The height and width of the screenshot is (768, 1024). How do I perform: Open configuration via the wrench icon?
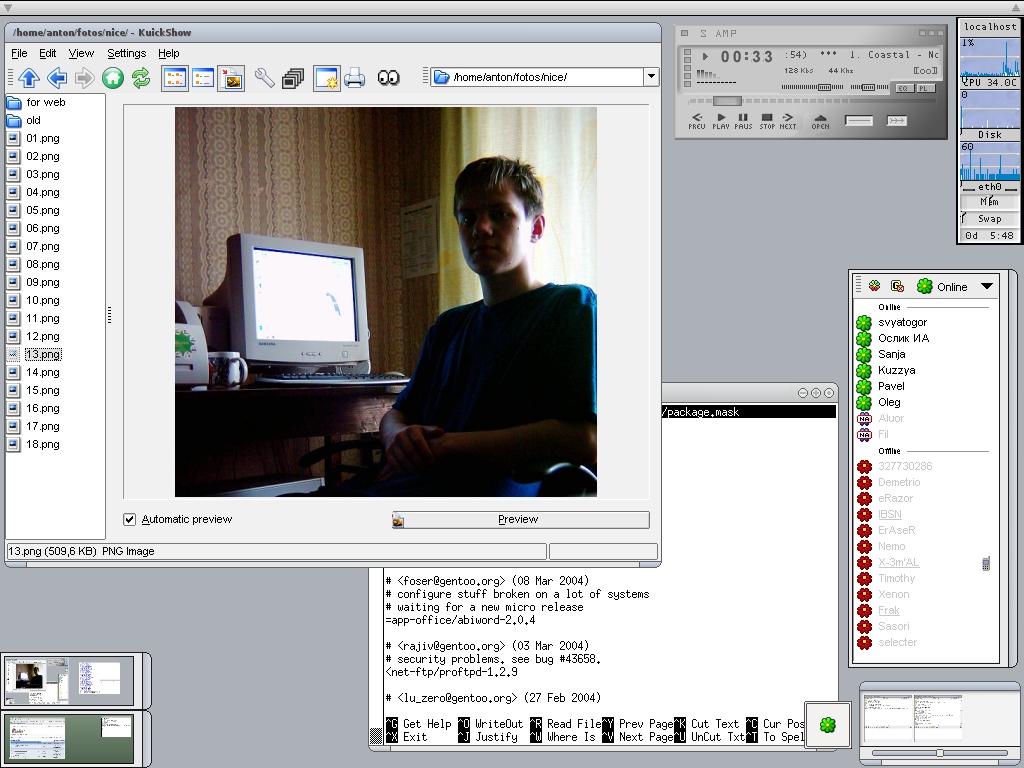[x=264, y=78]
